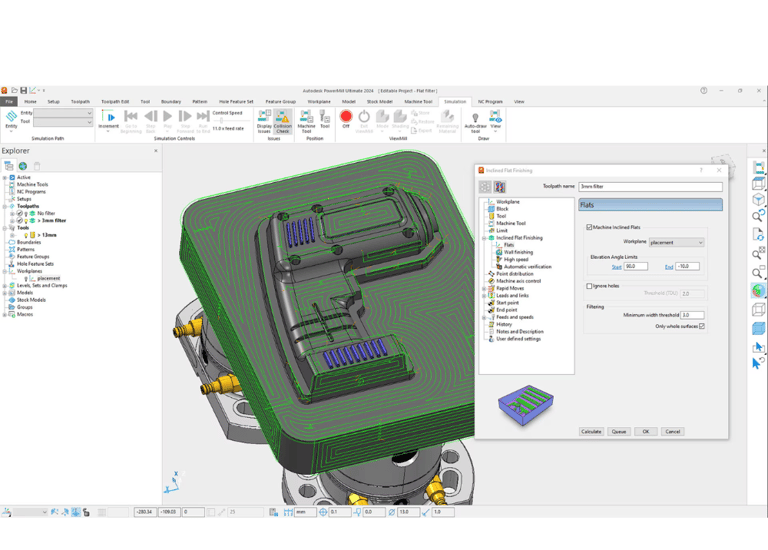Open the help icon in main title bar
The image size is (768, 550).
tap(704, 91)
